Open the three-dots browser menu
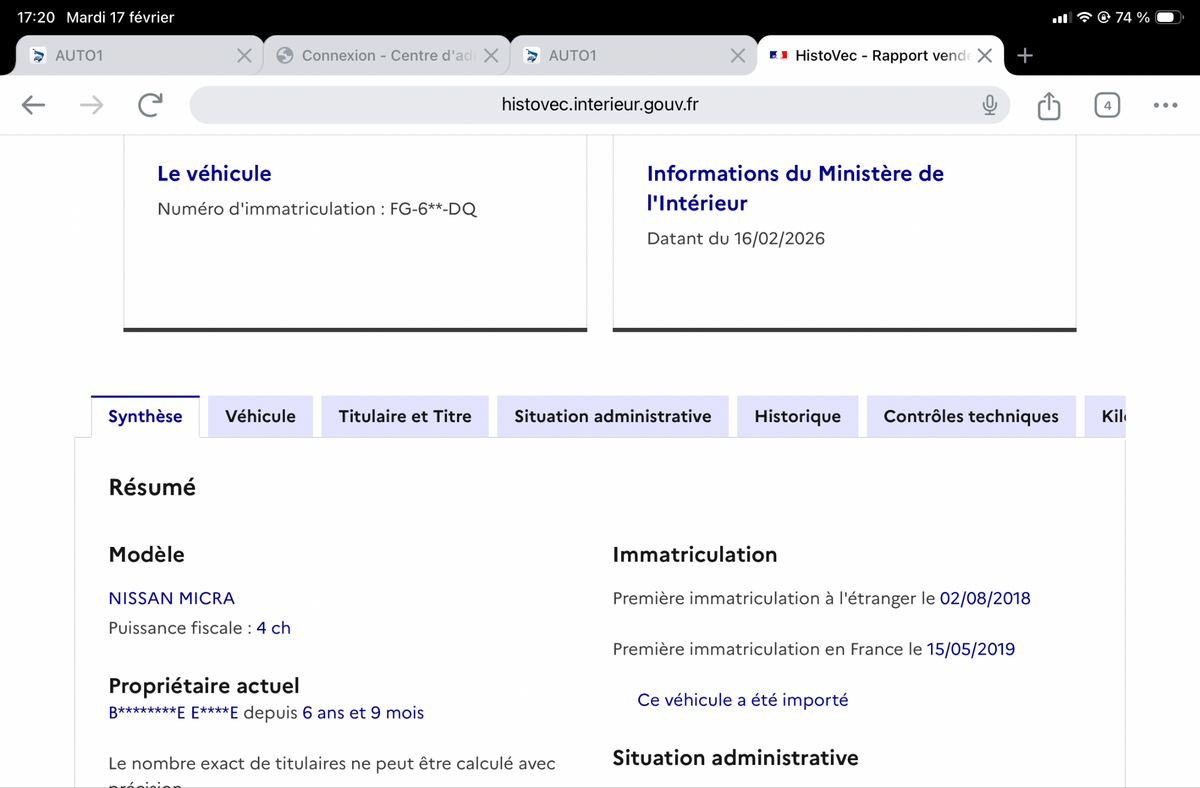1200x788 pixels. click(1165, 105)
